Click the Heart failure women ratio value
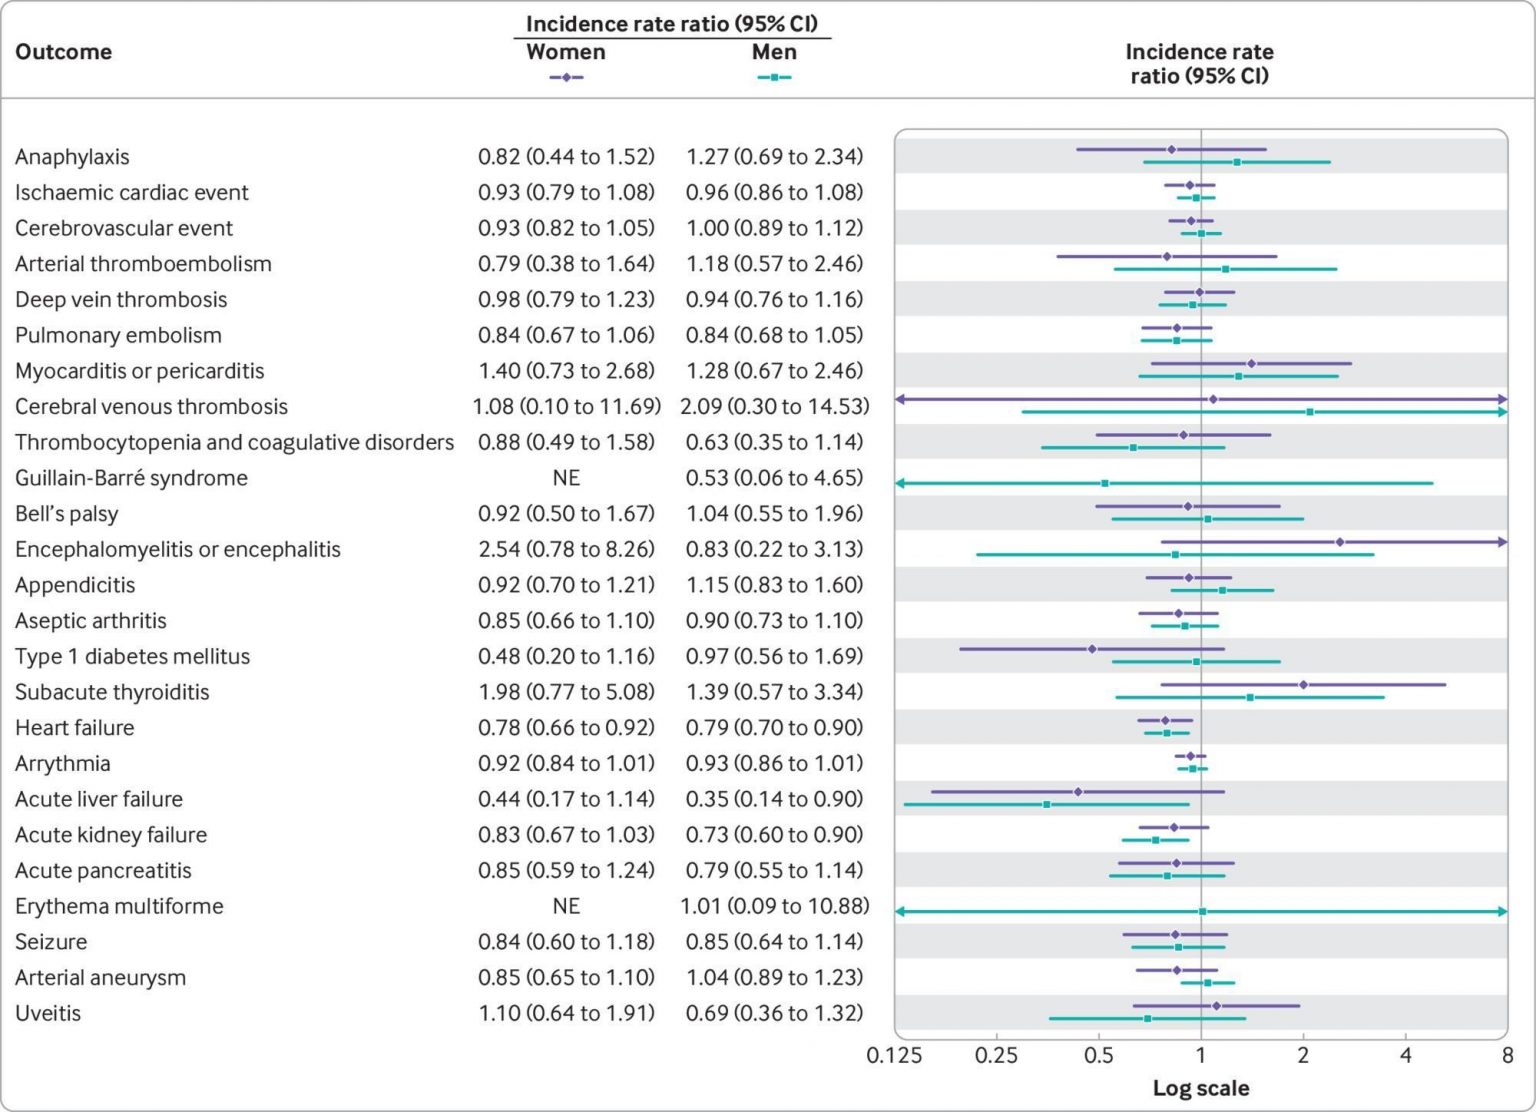This screenshot has width=1536, height=1112. pos(566,728)
